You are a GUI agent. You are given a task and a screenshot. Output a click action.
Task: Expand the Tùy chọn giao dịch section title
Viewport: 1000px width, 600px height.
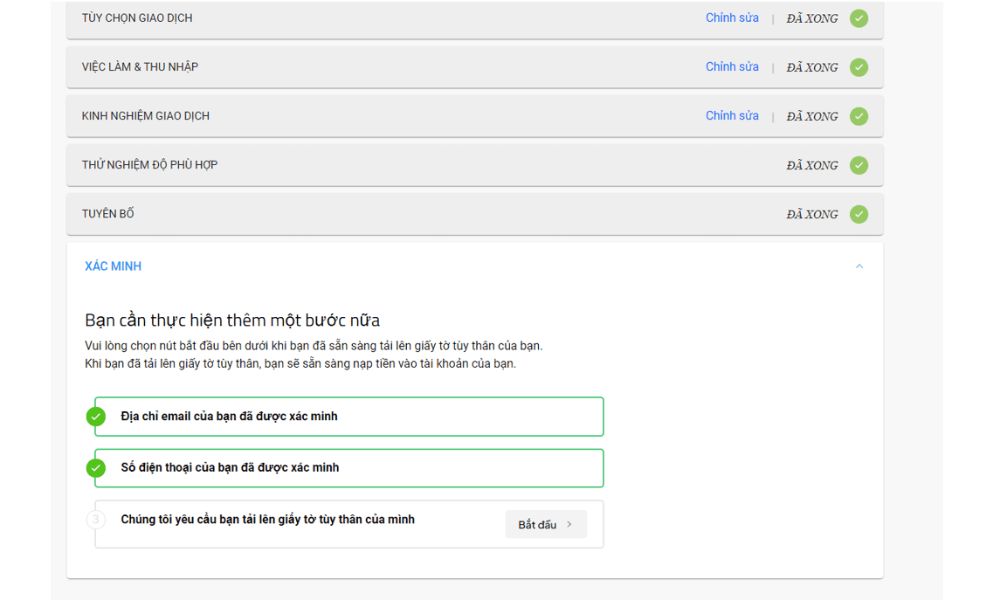pos(137,18)
